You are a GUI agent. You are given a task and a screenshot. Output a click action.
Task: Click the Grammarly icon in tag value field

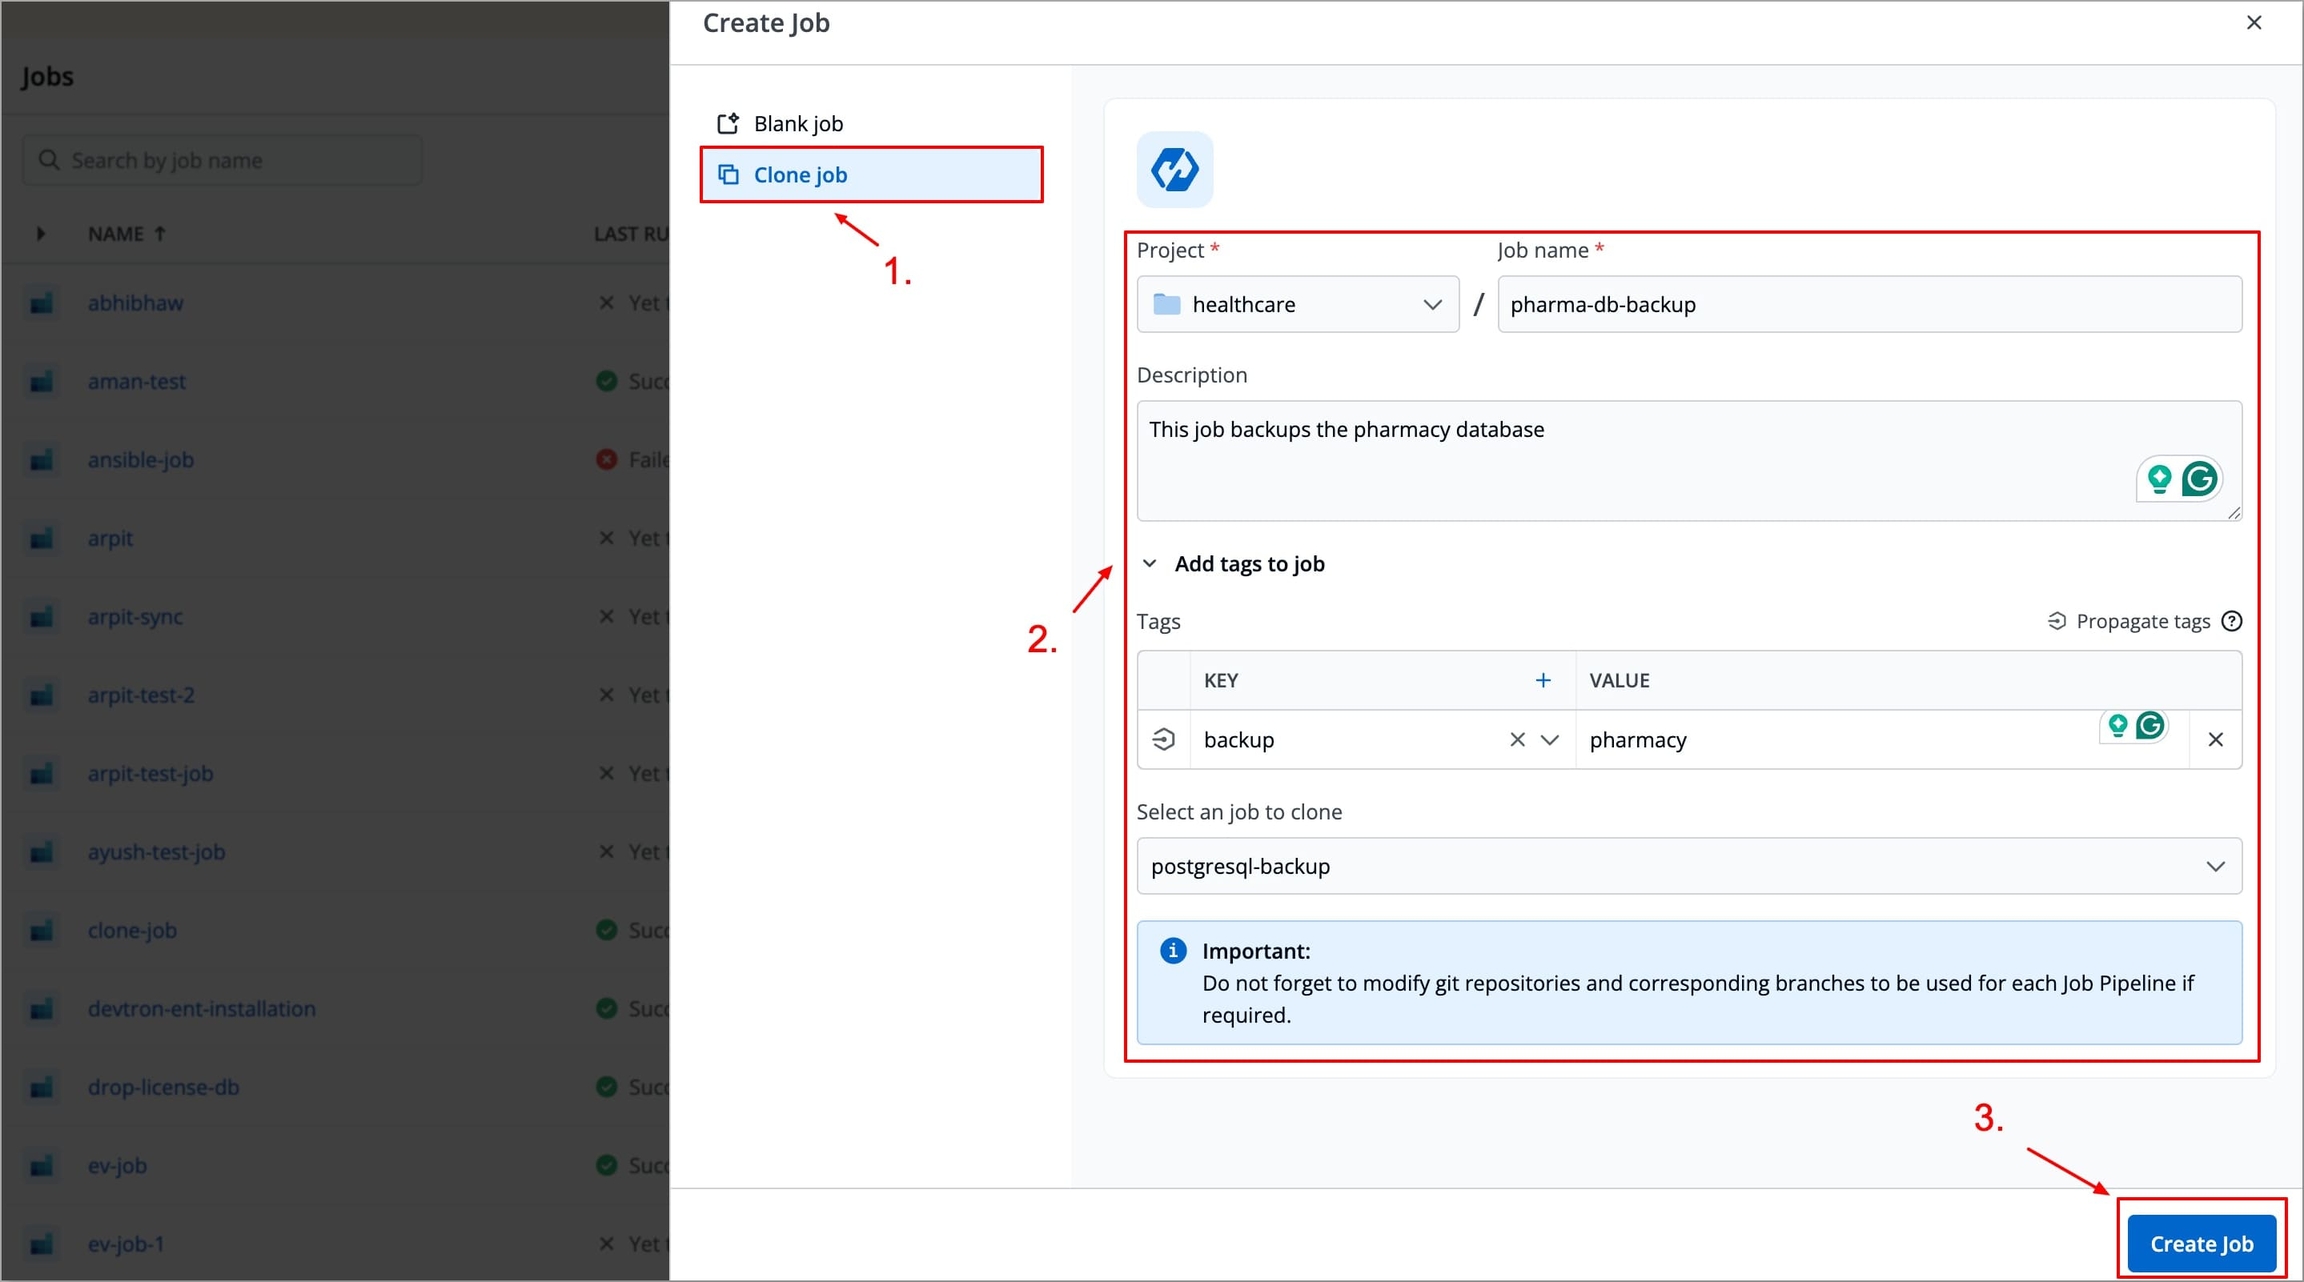pos(2150,726)
